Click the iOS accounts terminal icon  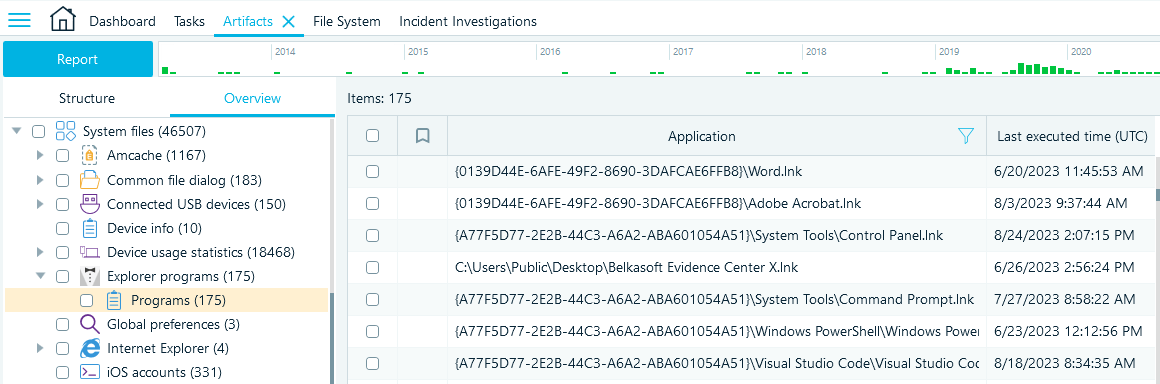(x=89, y=372)
